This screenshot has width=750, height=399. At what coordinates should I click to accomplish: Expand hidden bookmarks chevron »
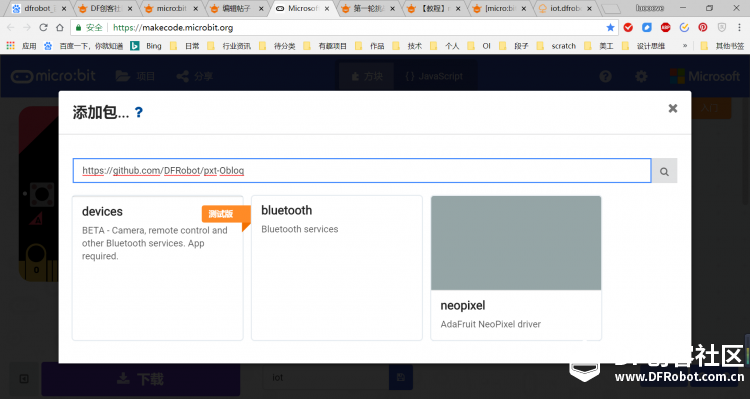pos(684,46)
